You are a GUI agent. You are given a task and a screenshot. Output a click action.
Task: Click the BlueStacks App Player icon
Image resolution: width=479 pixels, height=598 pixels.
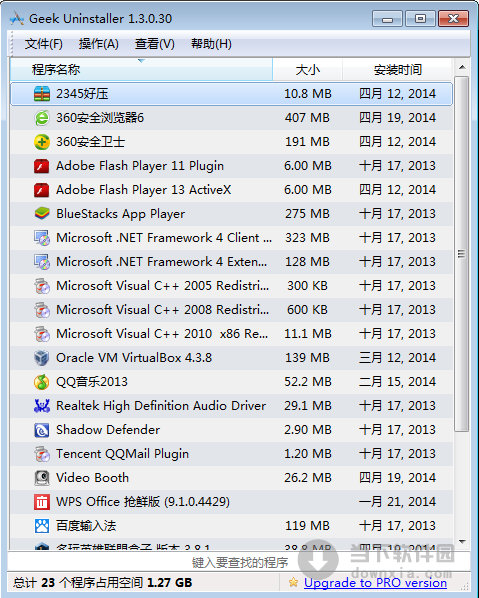[42, 214]
